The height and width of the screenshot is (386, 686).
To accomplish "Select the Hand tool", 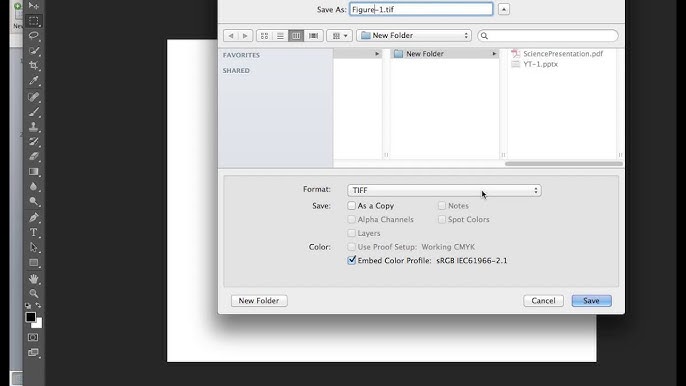I will [34, 279].
